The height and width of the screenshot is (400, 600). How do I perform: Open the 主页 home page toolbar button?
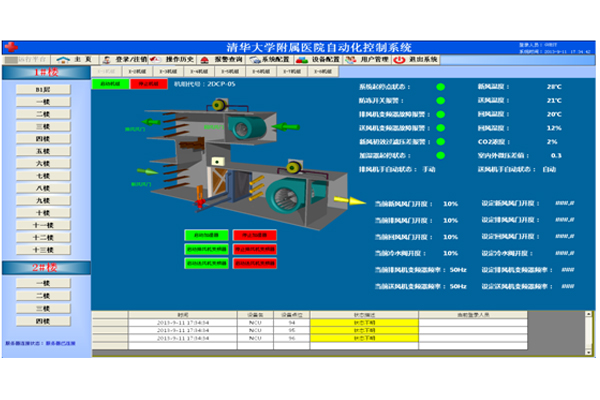point(74,59)
